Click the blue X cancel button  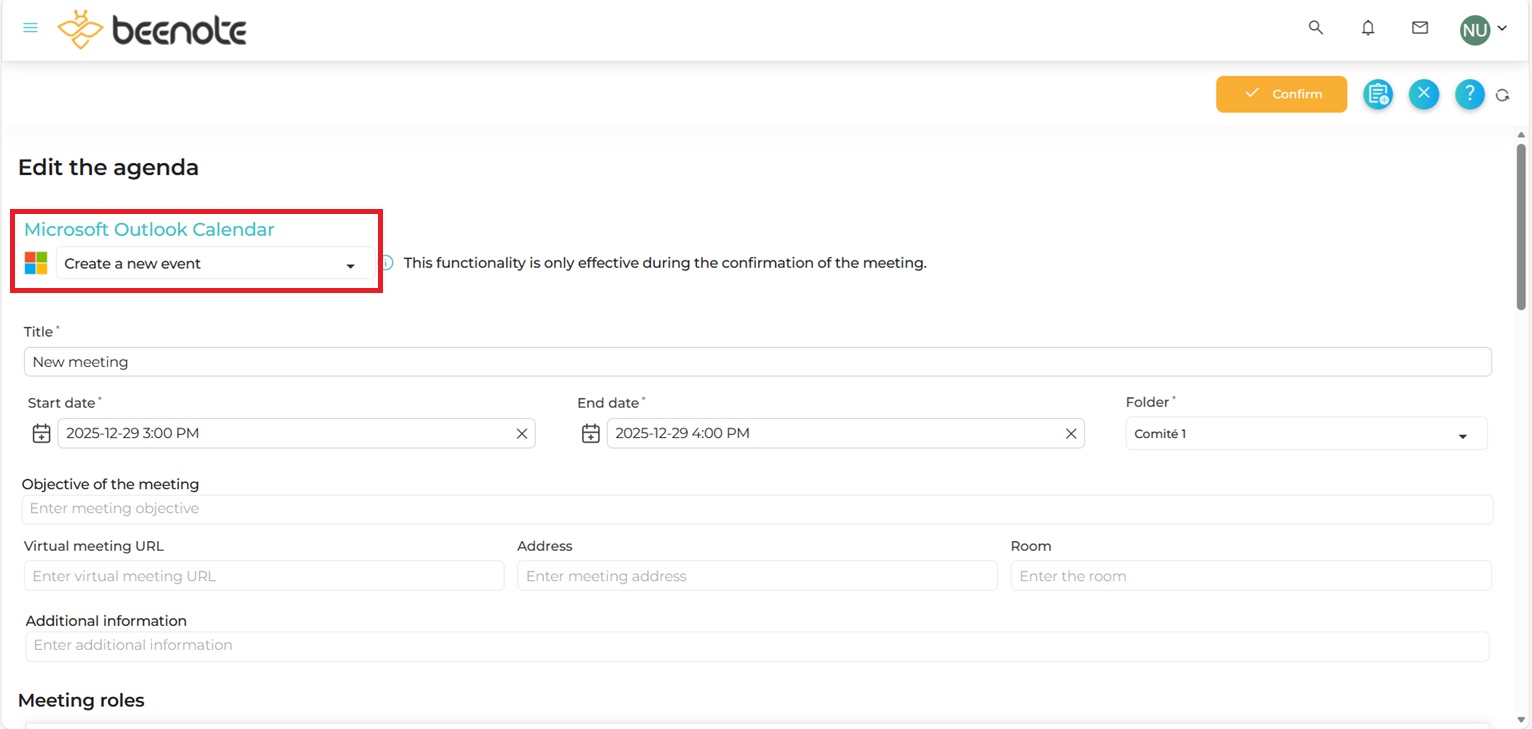pyautogui.click(x=1423, y=94)
